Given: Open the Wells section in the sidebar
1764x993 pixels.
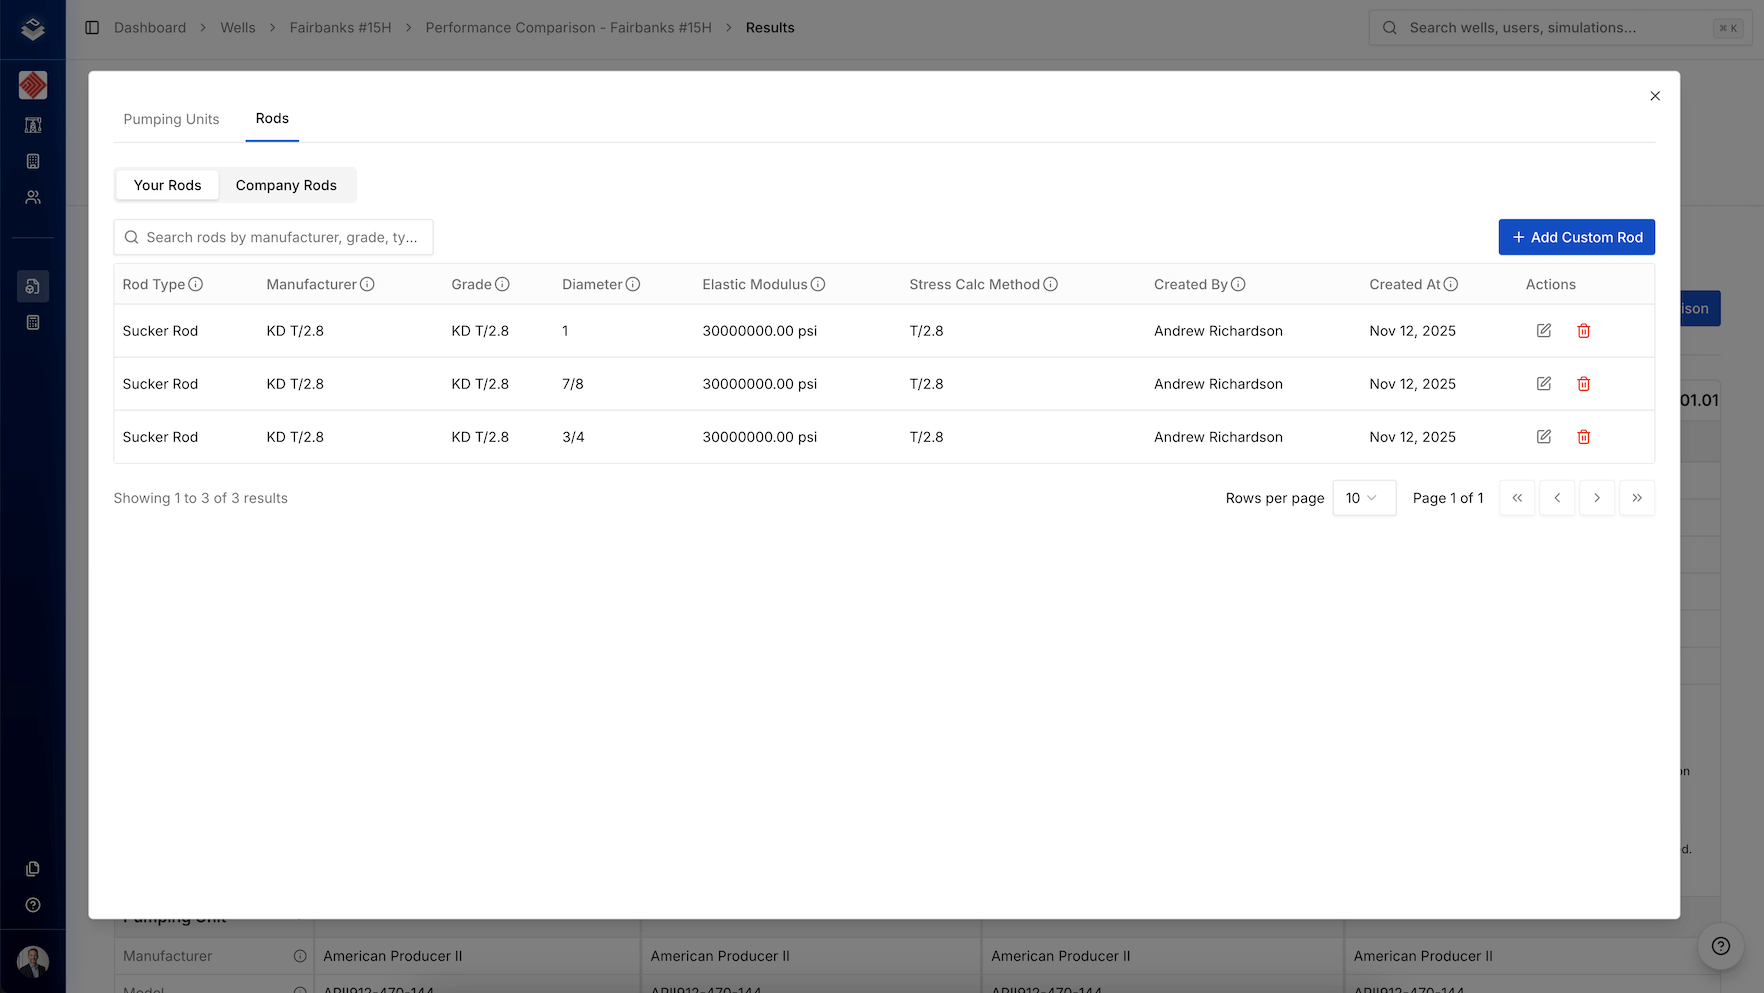Looking at the screenshot, I should point(33,125).
